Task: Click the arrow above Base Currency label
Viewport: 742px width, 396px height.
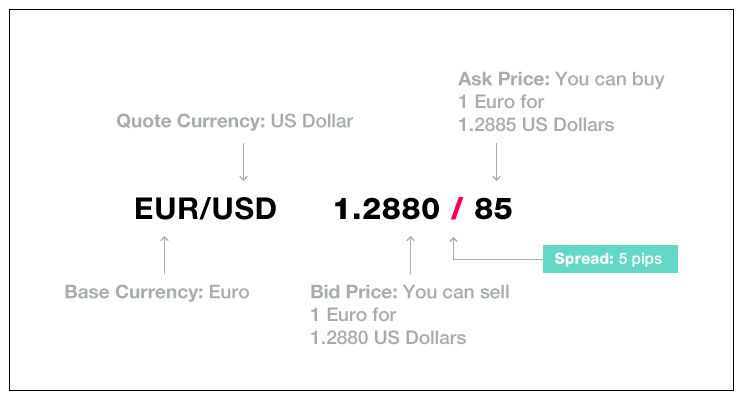Action: point(164,255)
